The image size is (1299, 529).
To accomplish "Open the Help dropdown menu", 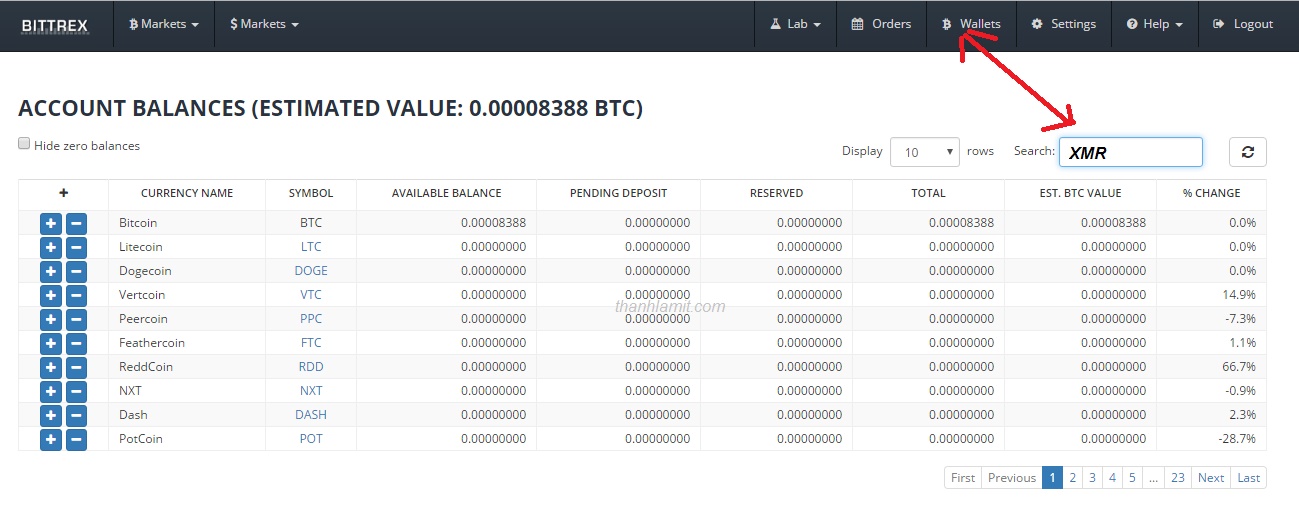I will pos(1154,24).
